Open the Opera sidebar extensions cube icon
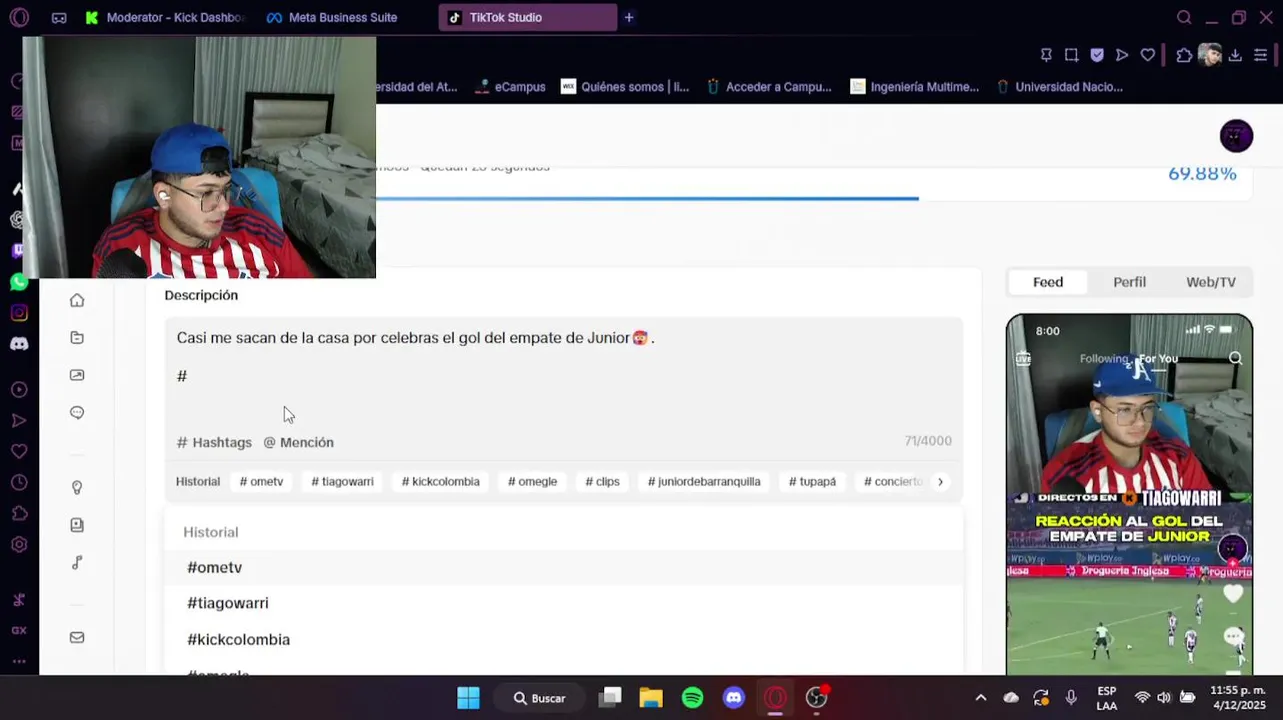The image size is (1283, 720). (19, 514)
